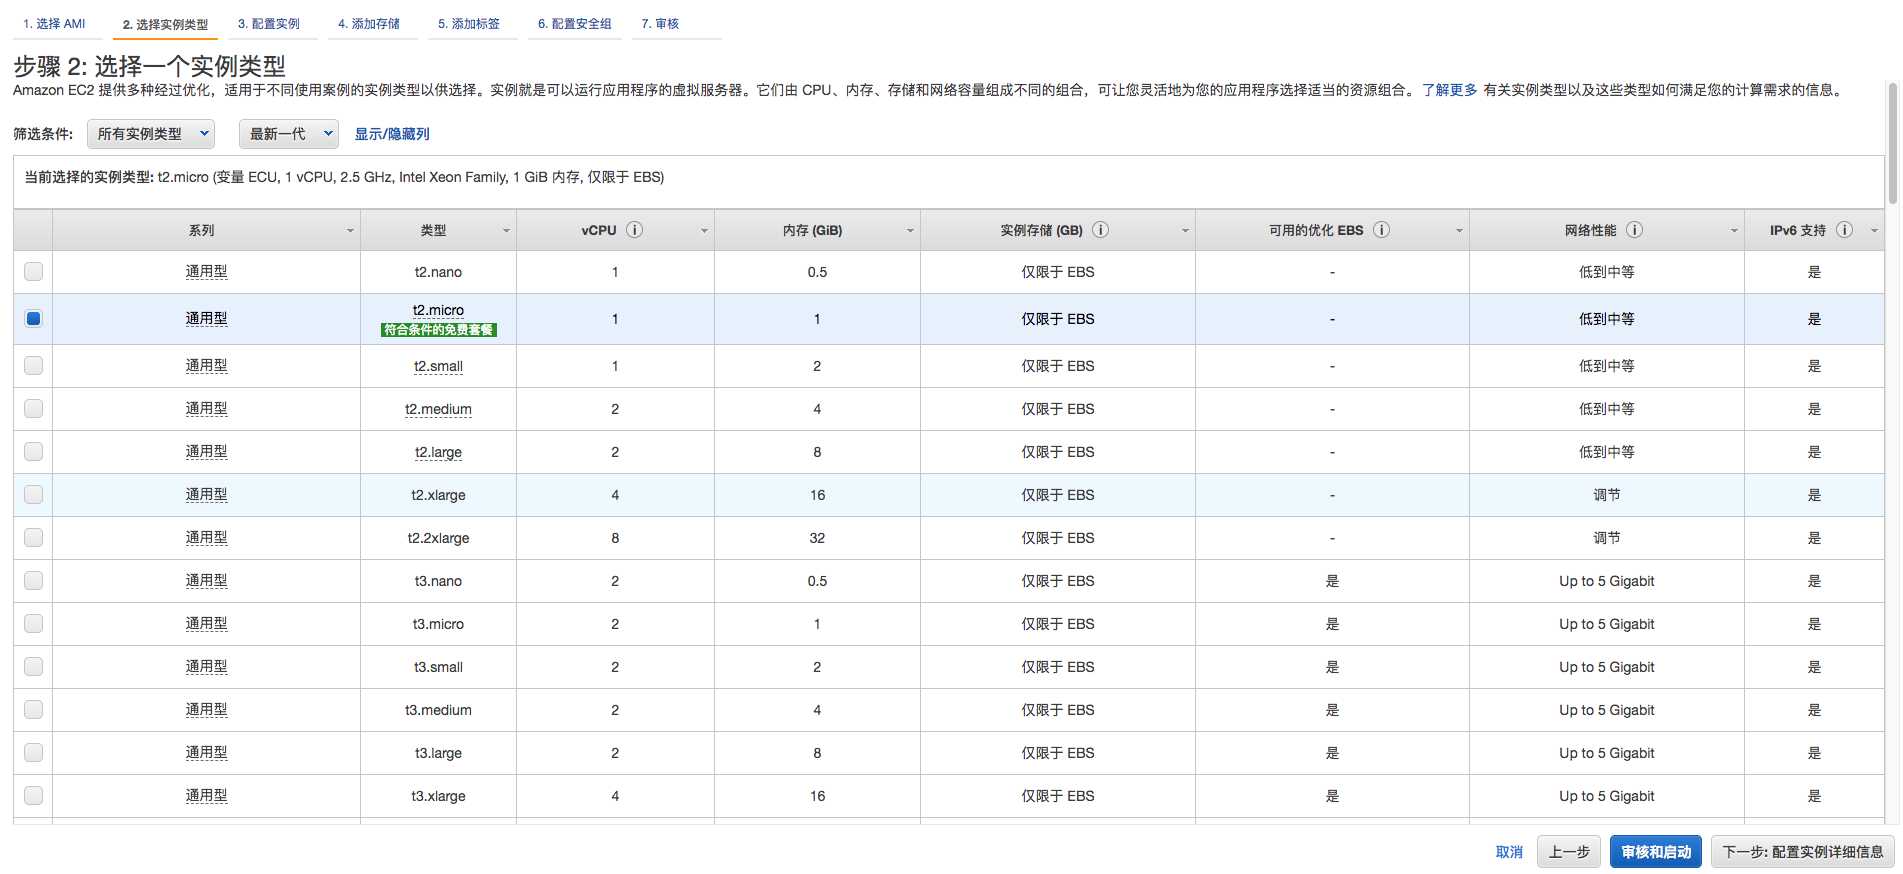Click the t2.large type name
Image resolution: width=1903 pixels, height=874 pixels.
[438, 452]
